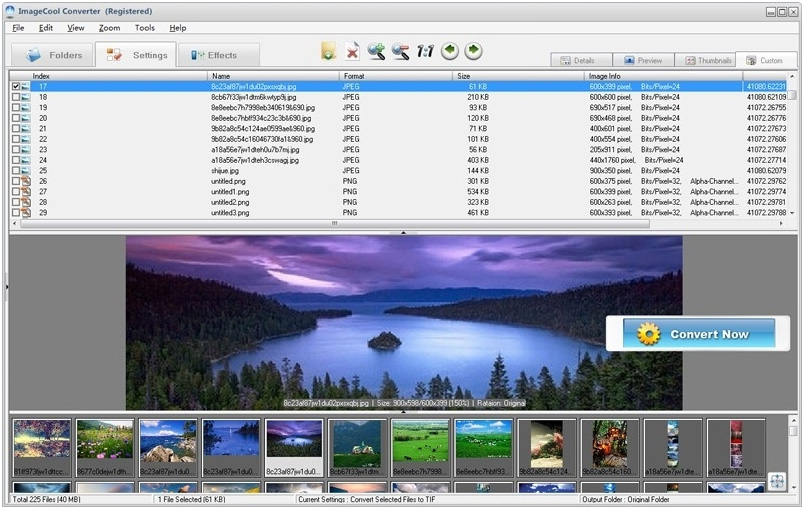805x511 pixels.
Task: Open the Tools menu
Action: click(145, 28)
